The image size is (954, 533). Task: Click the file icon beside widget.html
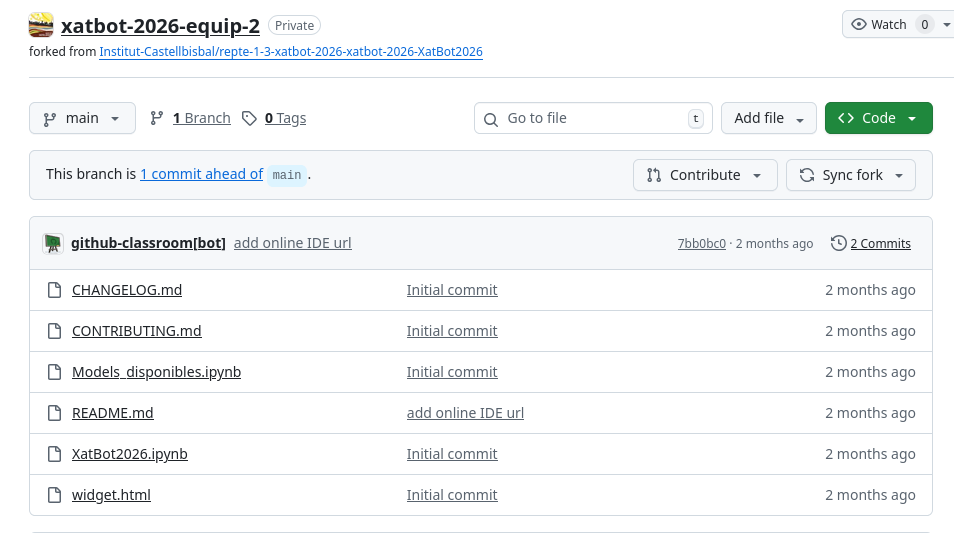[54, 495]
